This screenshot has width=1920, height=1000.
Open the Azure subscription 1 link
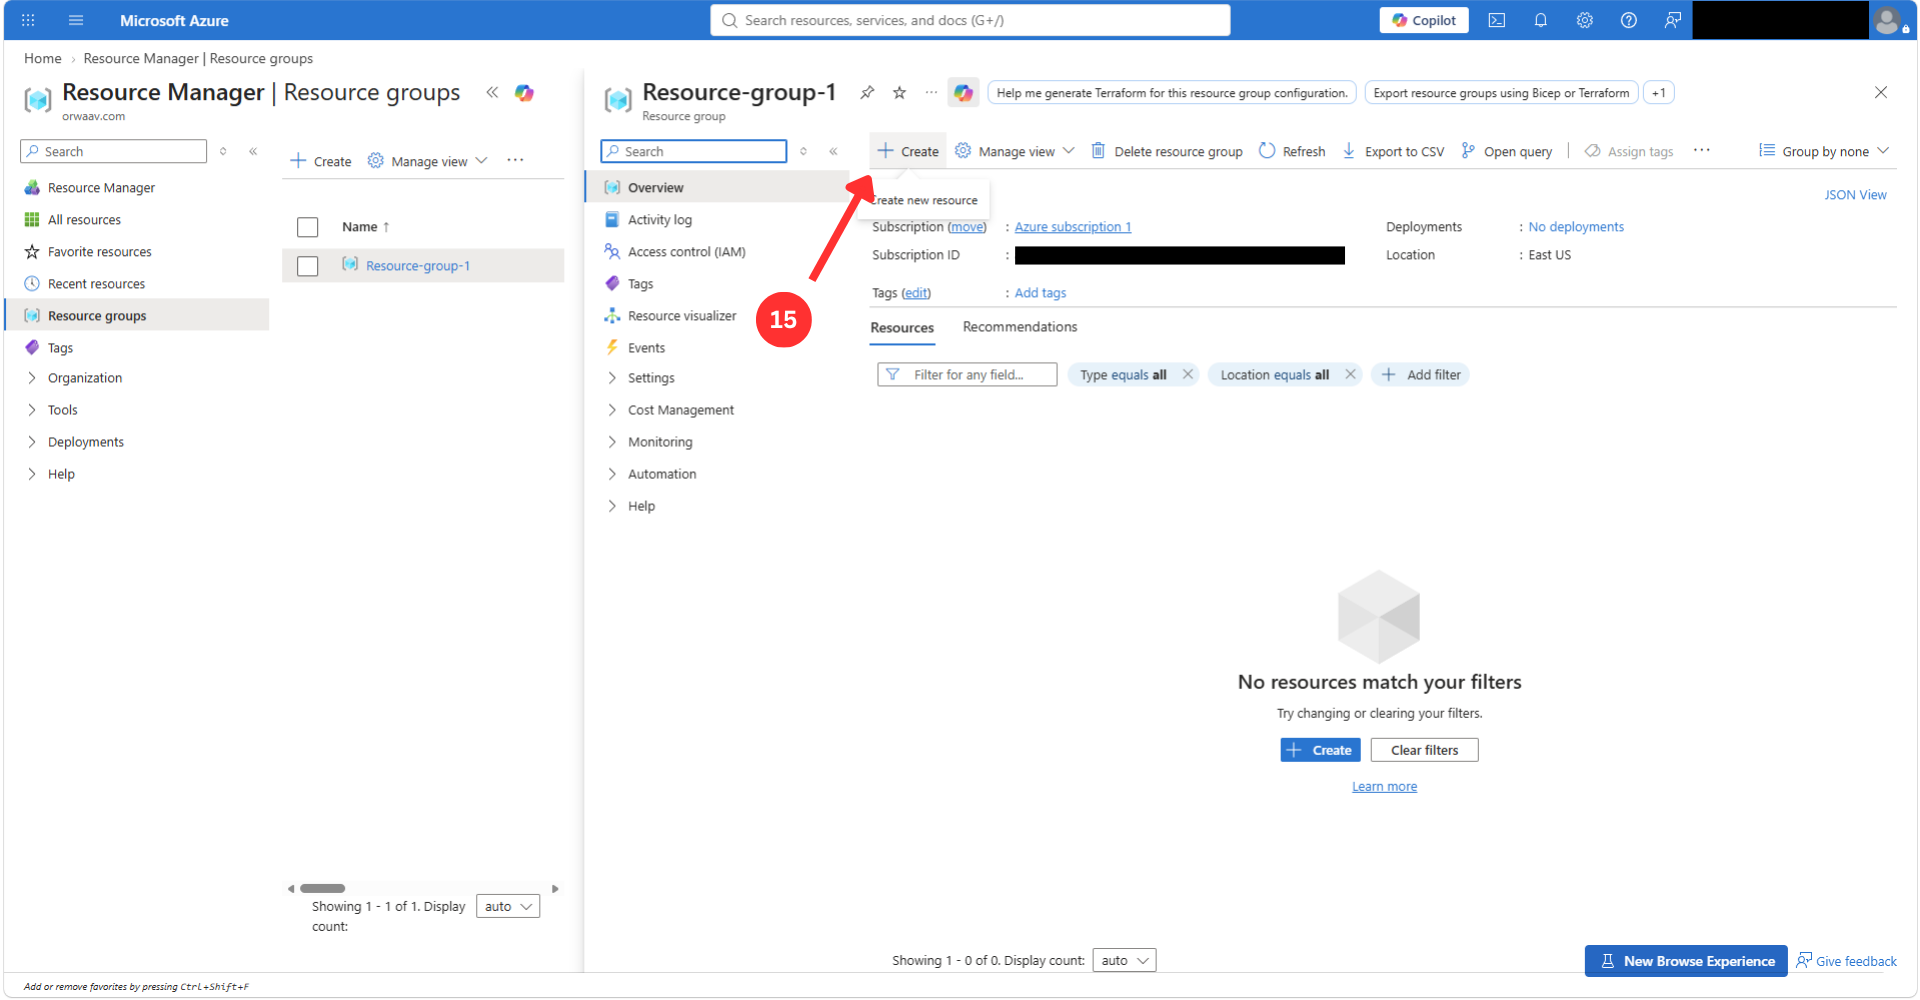click(x=1072, y=227)
